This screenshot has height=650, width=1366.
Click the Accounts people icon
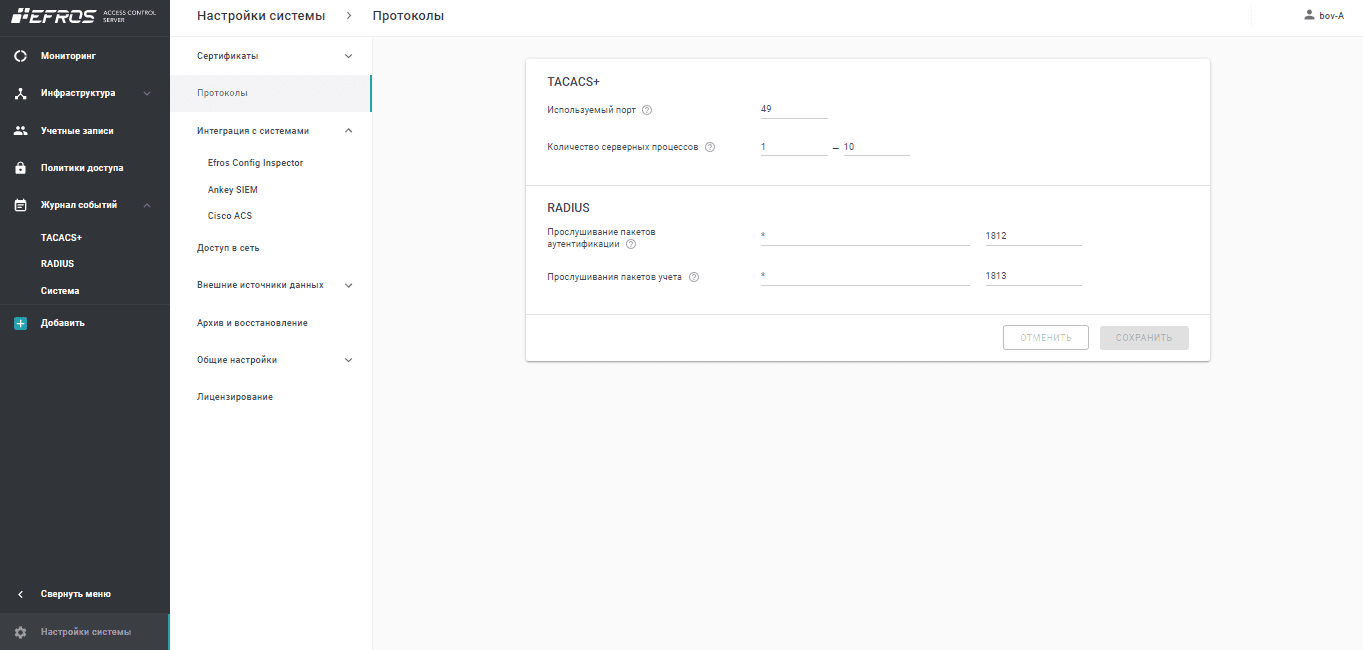[x=20, y=131]
